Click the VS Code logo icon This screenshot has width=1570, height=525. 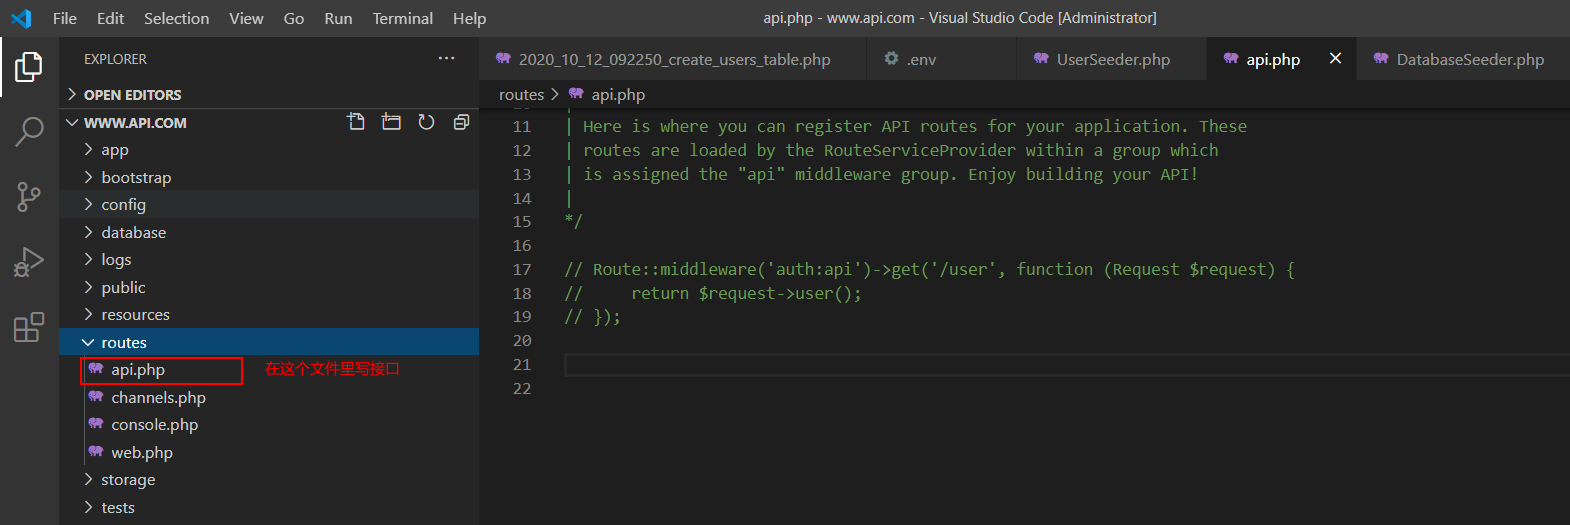[21, 18]
